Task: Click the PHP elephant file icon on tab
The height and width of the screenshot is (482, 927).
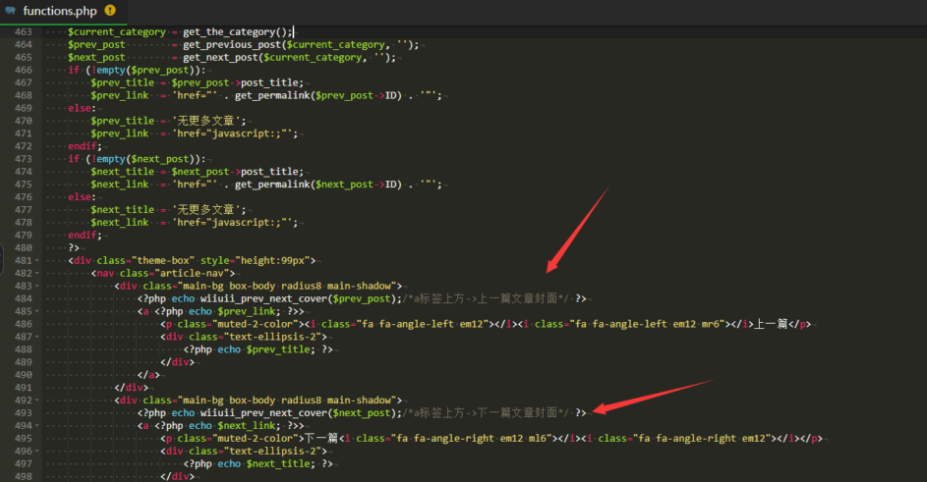Action: (10, 11)
